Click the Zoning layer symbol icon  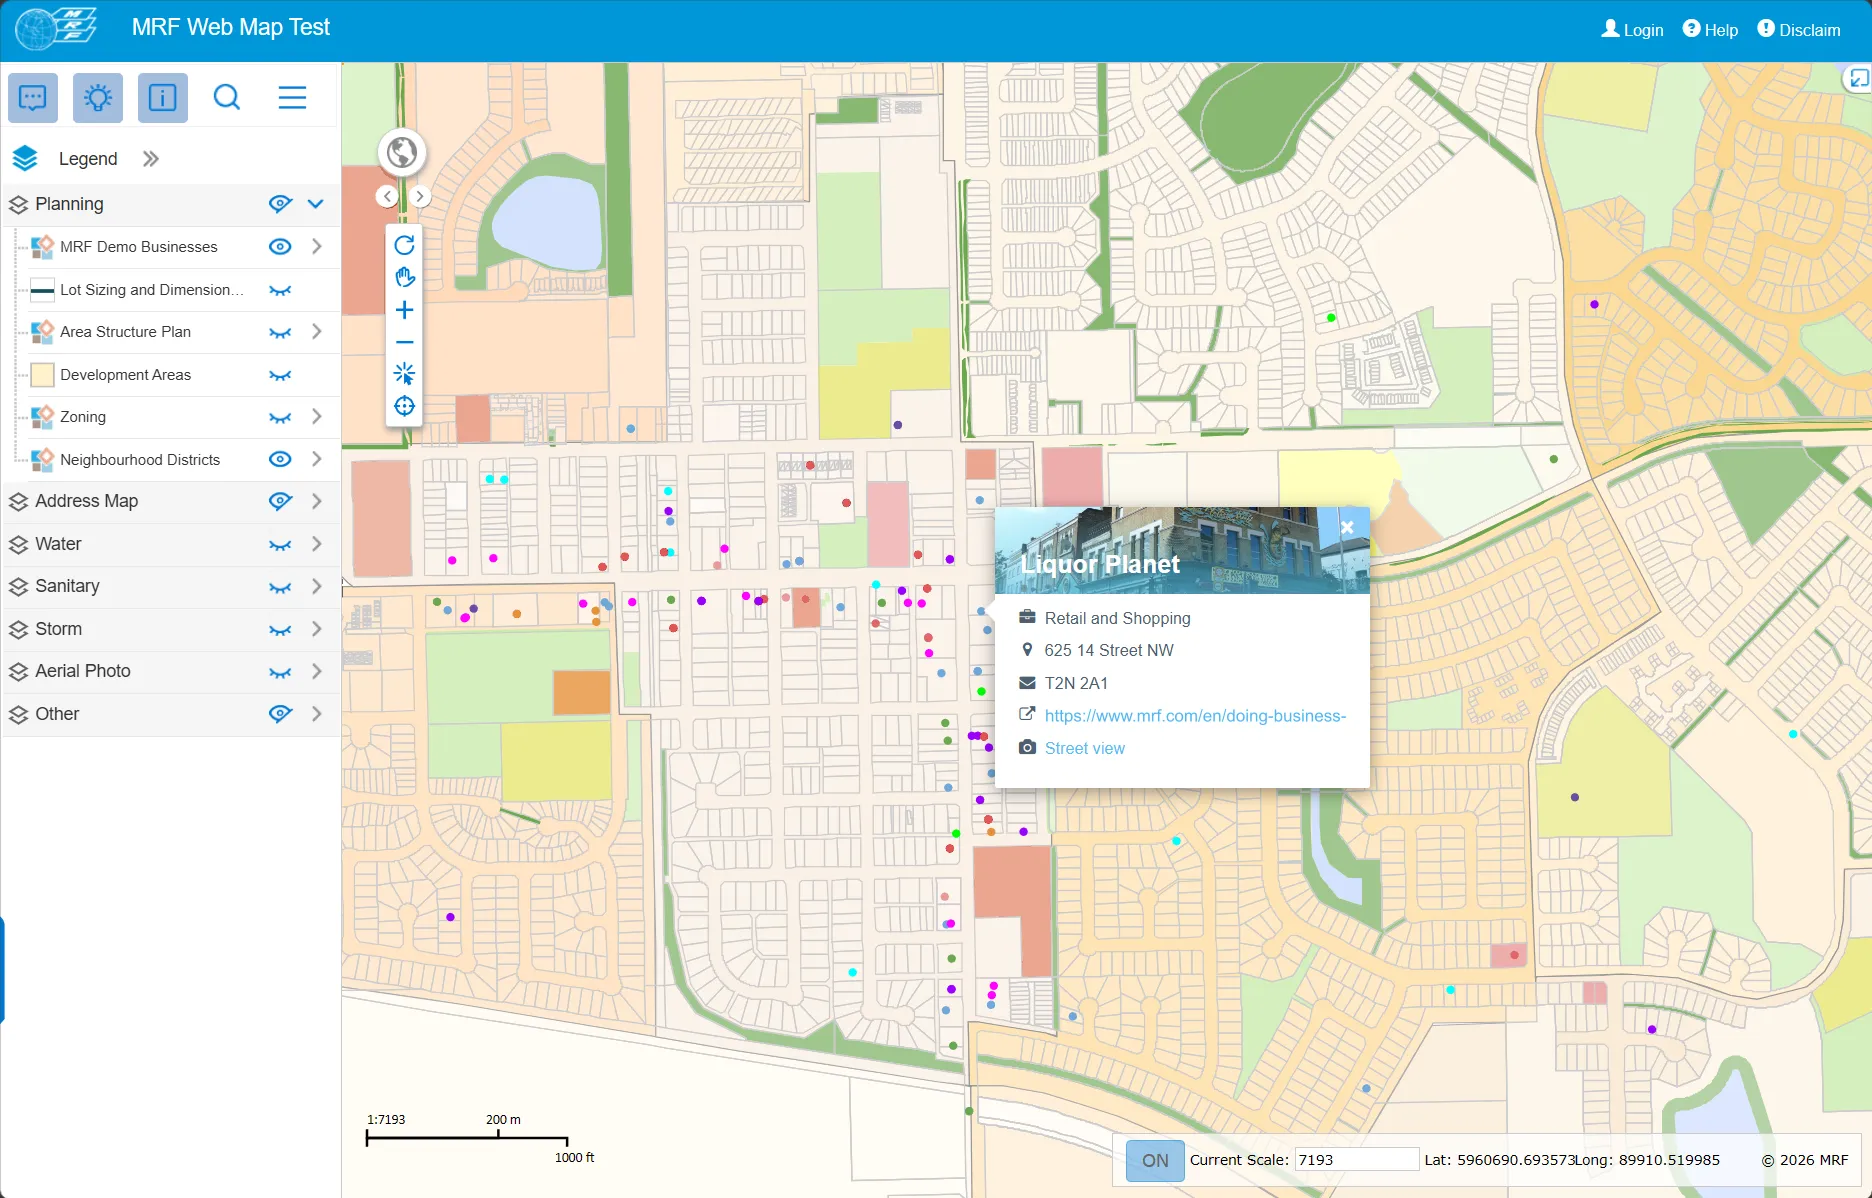point(42,417)
